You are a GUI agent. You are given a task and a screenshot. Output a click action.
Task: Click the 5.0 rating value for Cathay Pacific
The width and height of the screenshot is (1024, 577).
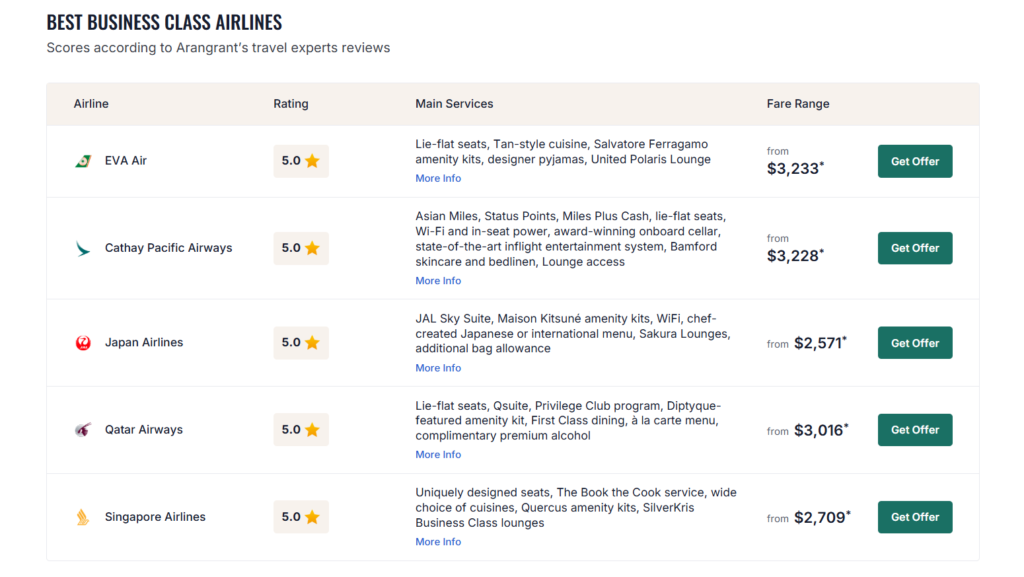coord(291,248)
